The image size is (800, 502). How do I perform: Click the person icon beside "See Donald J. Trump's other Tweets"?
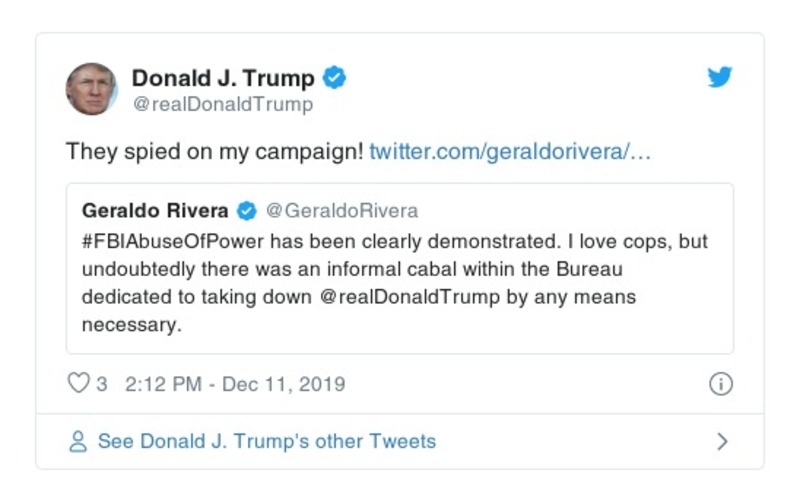[78, 441]
